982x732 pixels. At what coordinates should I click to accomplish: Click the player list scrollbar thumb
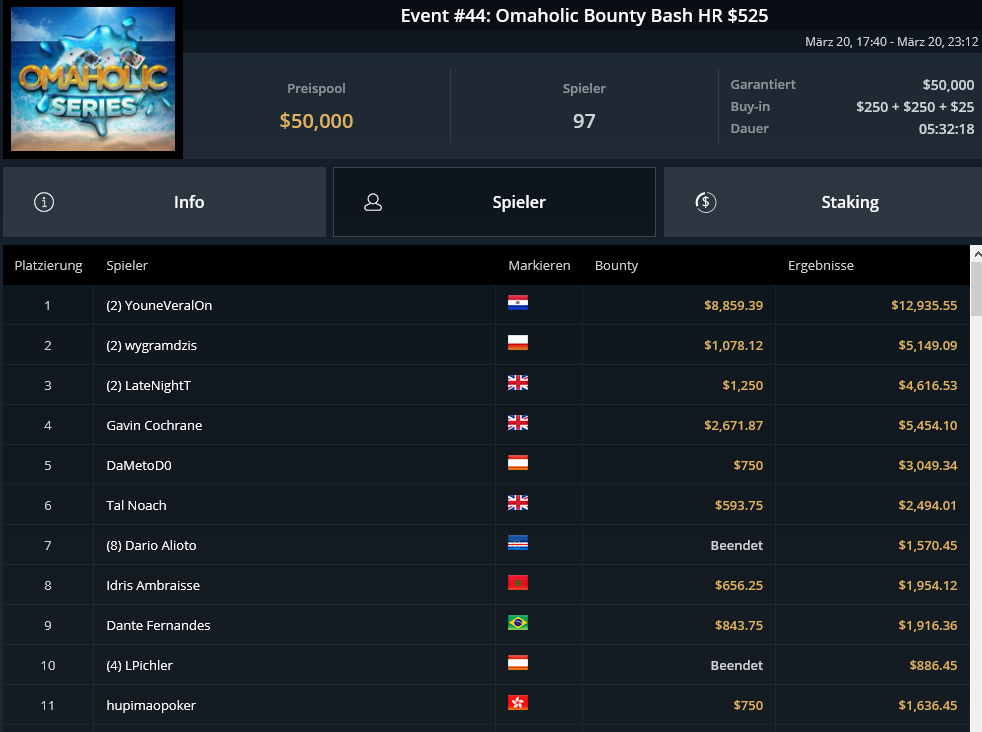[976, 289]
